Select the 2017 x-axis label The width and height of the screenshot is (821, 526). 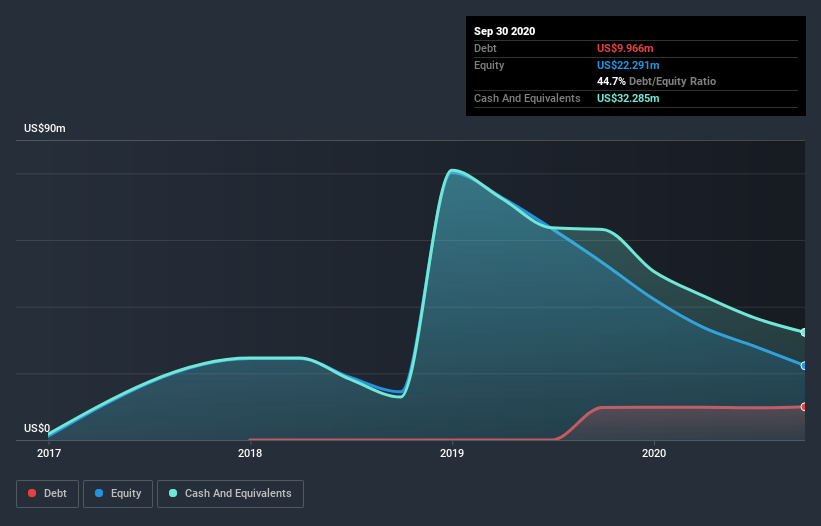(x=49, y=453)
